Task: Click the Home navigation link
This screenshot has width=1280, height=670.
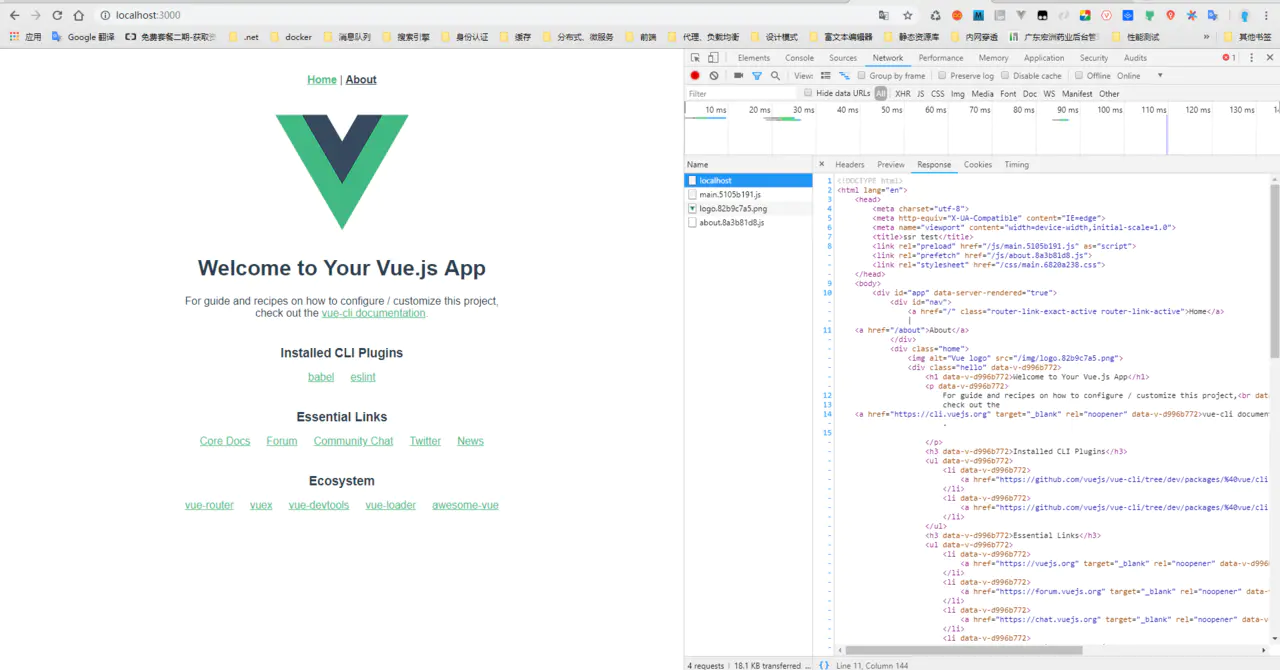Action: 322,80
